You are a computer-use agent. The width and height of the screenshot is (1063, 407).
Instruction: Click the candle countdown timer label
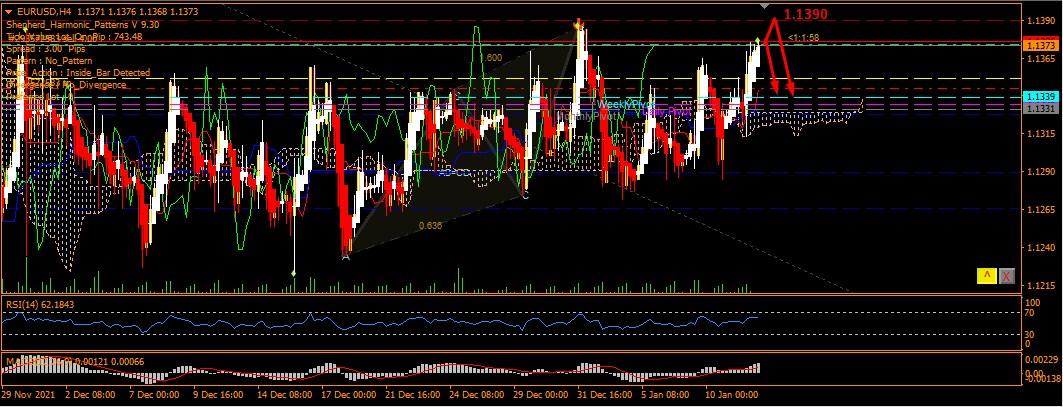[803, 37]
